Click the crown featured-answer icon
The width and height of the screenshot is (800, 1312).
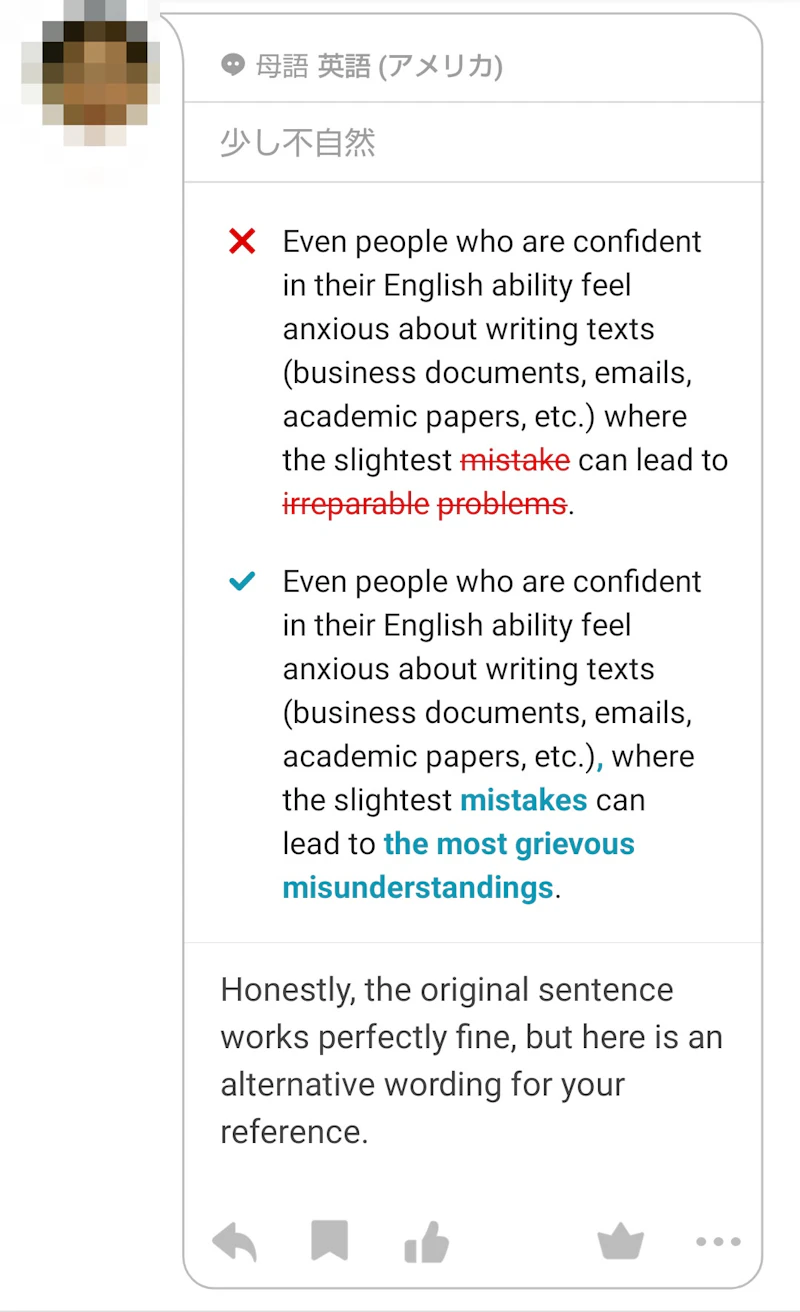pyautogui.click(x=620, y=1242)
